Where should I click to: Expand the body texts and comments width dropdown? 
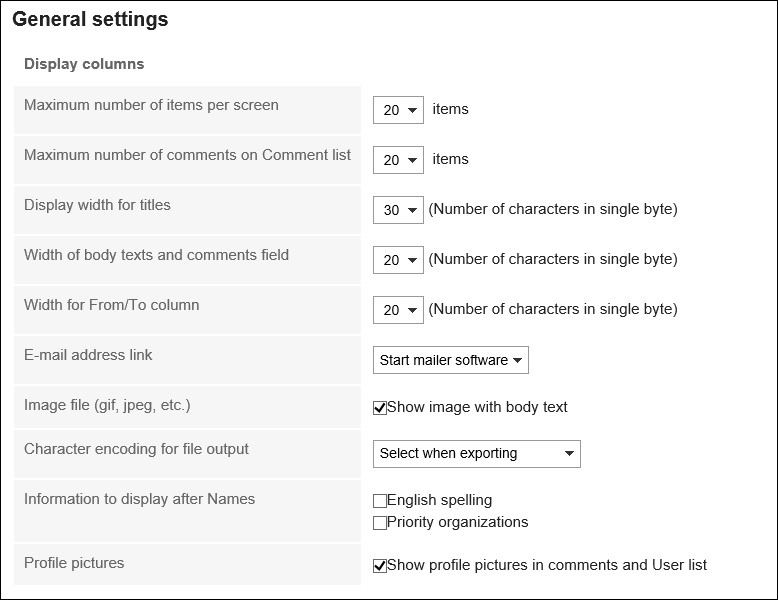pyautogui.click(x=398, y=260)
